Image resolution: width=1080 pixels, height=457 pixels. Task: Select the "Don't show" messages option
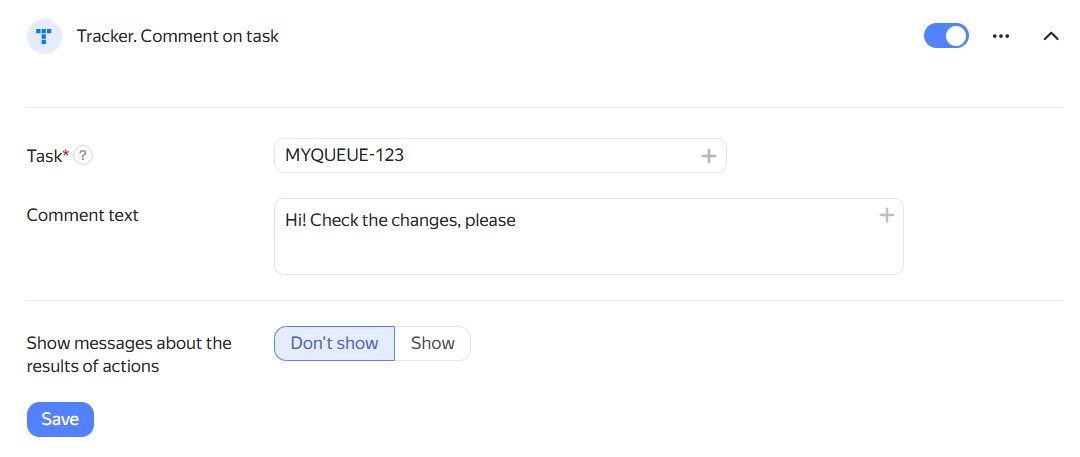335,343
